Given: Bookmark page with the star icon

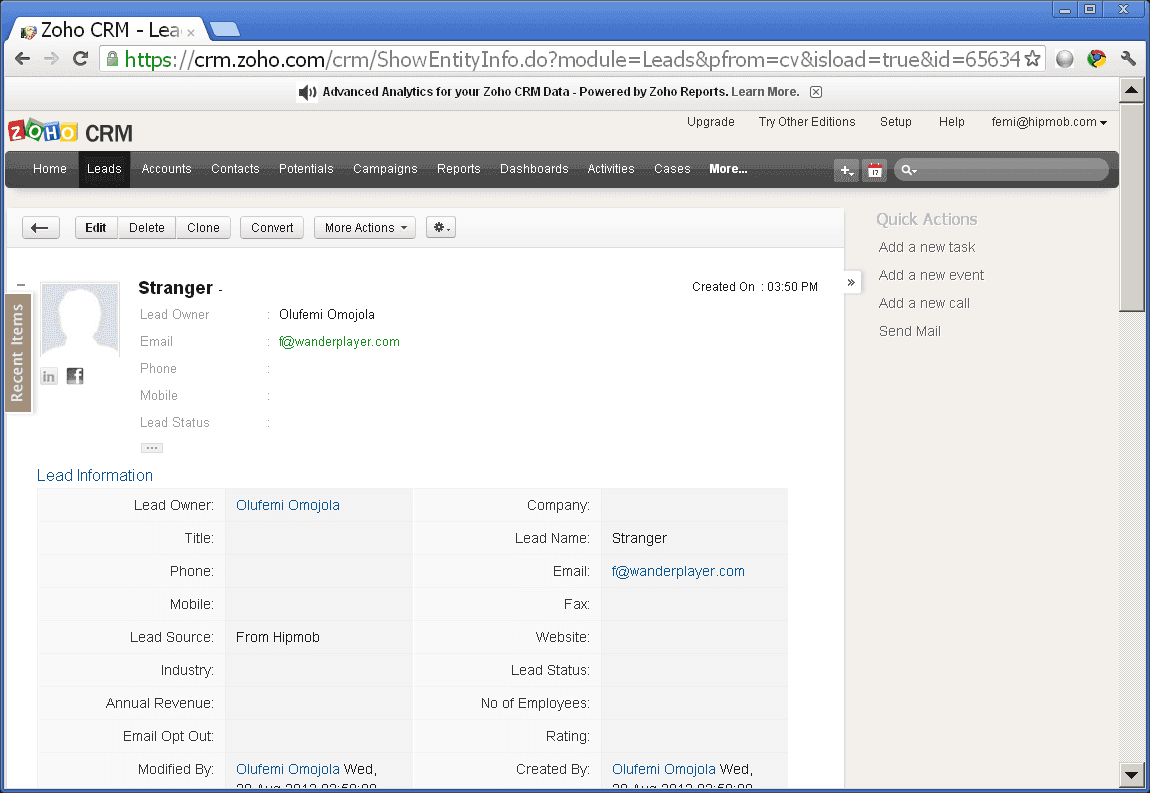Looking at the screenshot, I should (x=1033, y=59).
